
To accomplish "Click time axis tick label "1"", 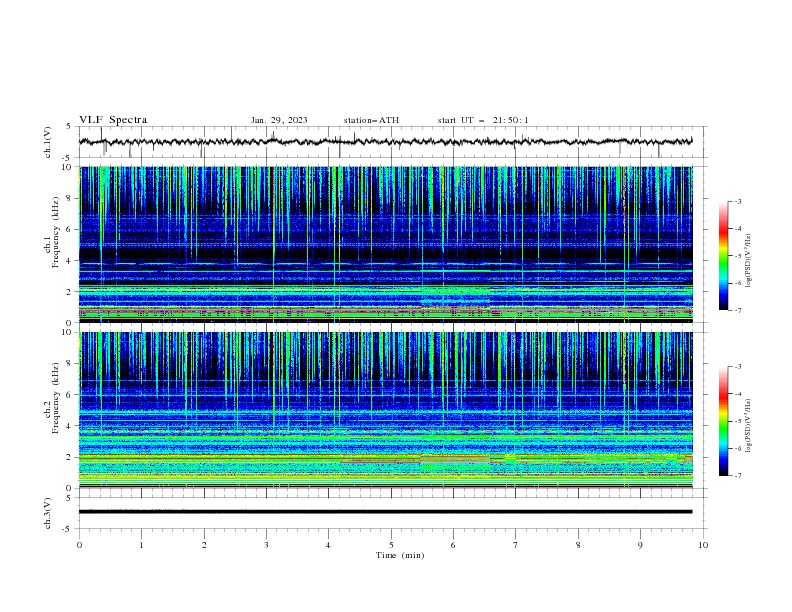I will pos(141,545).
